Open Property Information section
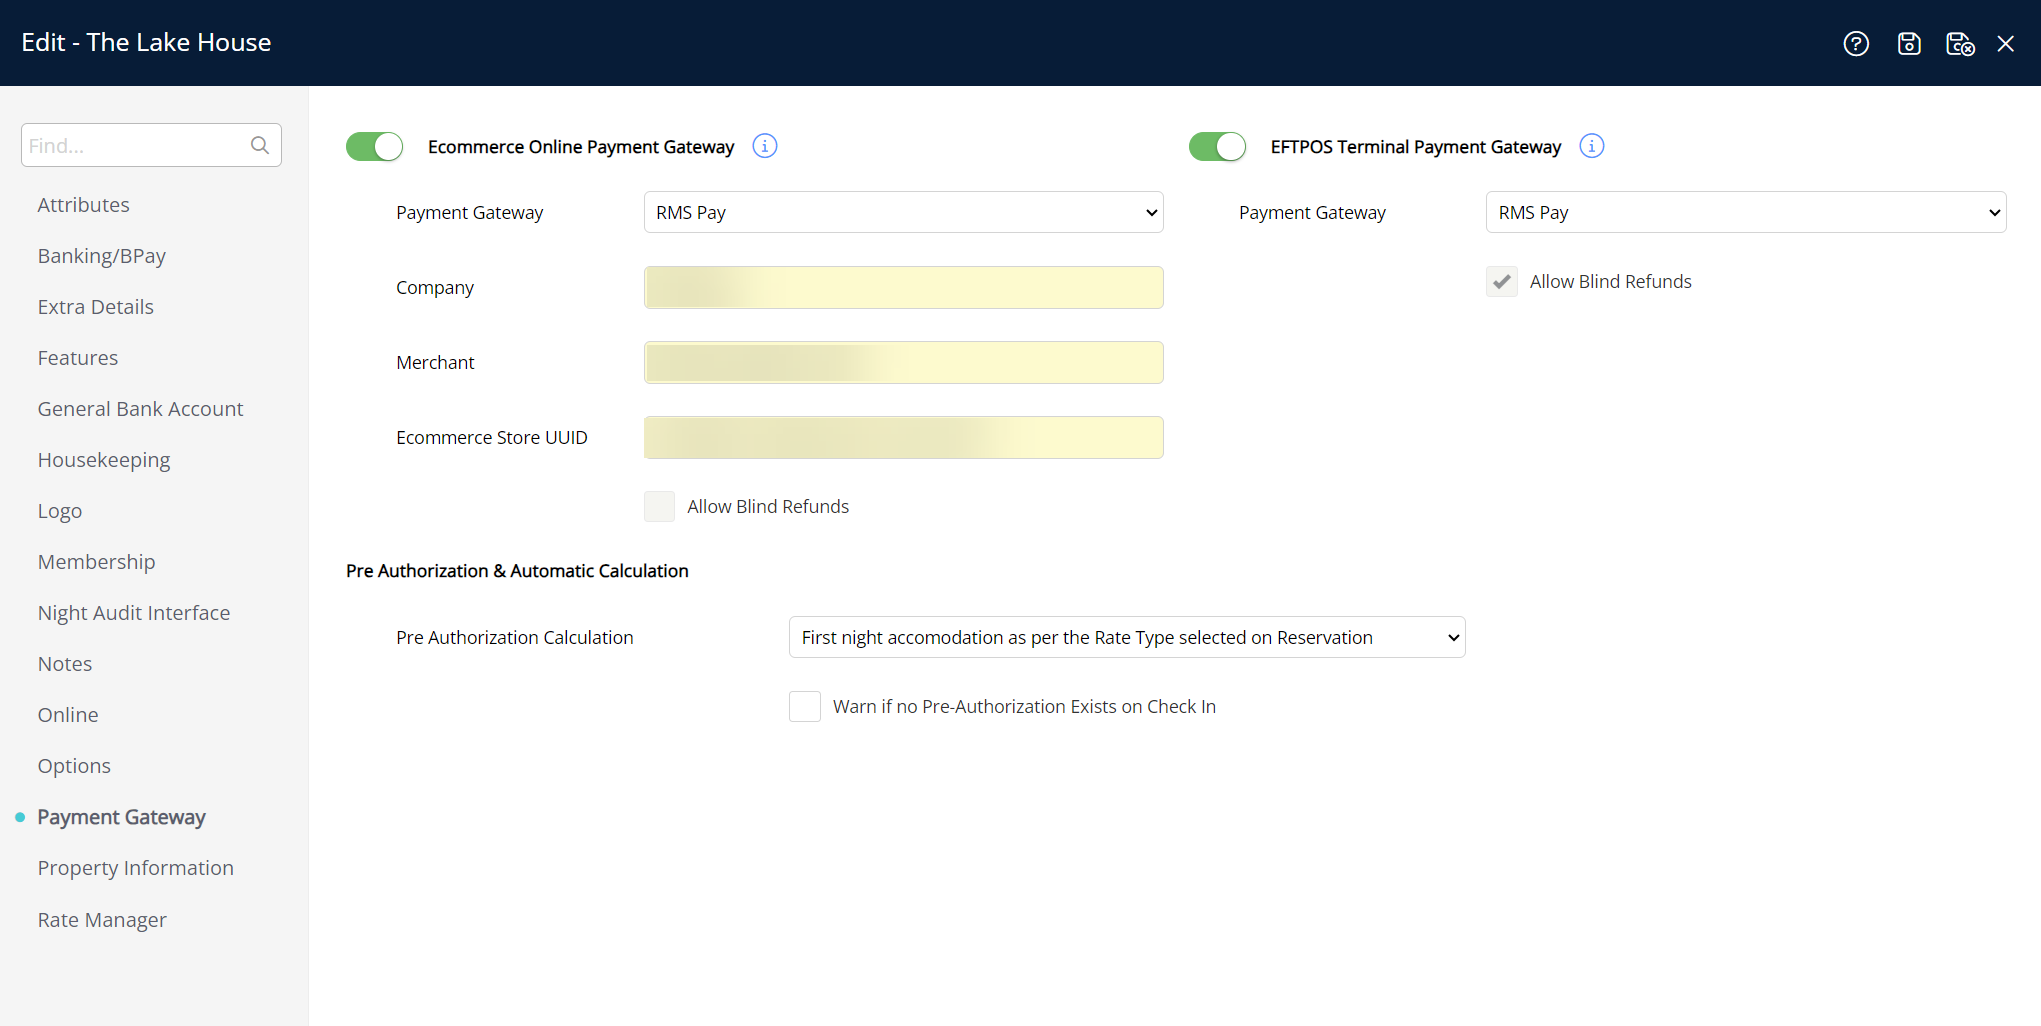2041x1026 pixels. click(136, 868)
